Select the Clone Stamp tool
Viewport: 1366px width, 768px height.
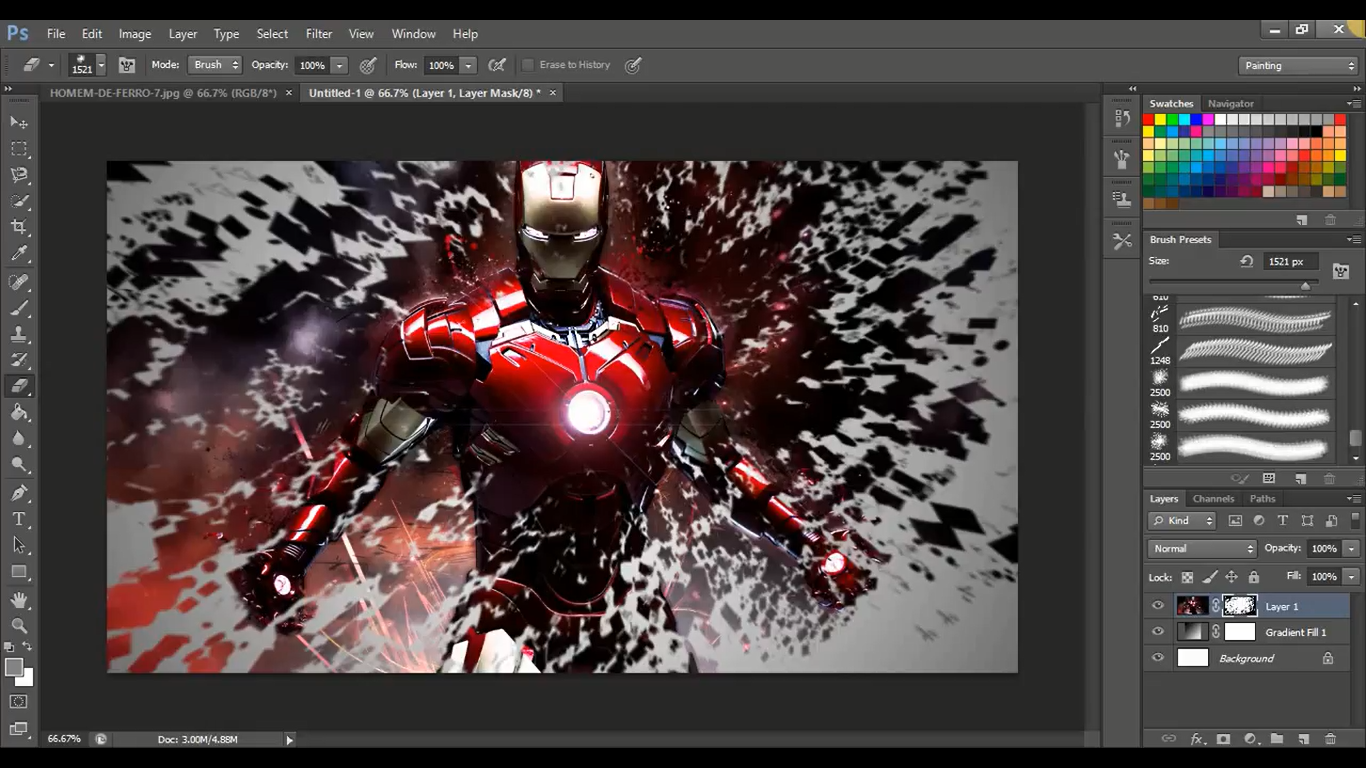pyautogui.click(x=18, y=334)
